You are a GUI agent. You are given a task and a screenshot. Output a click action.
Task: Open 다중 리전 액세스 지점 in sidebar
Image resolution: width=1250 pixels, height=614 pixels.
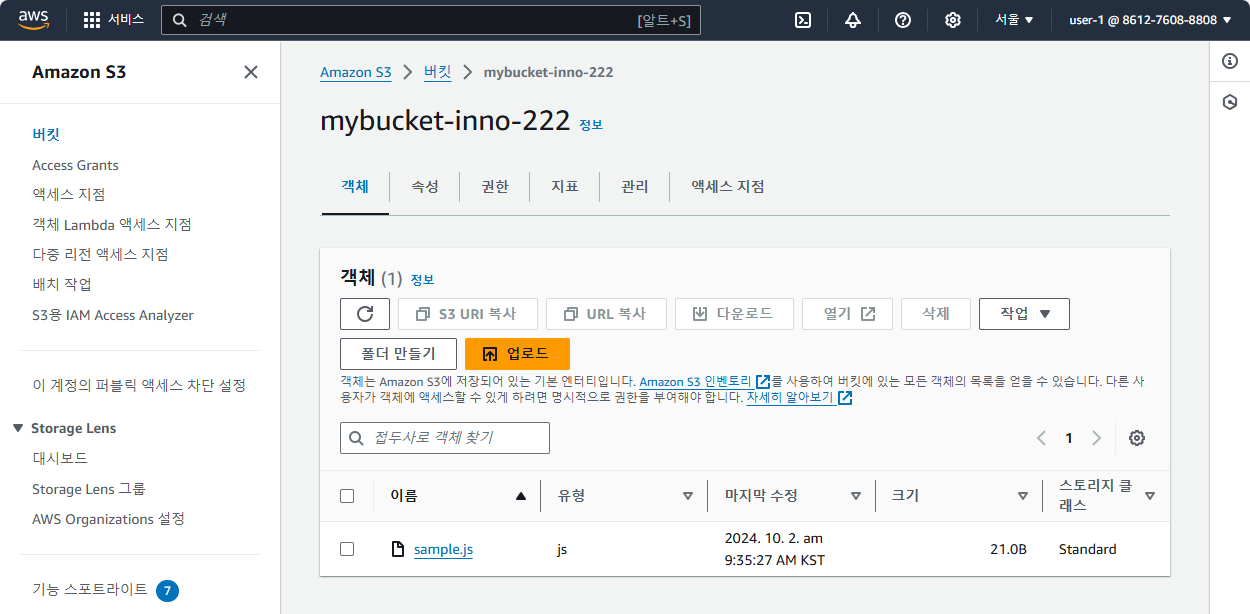[x=100, y=254]
